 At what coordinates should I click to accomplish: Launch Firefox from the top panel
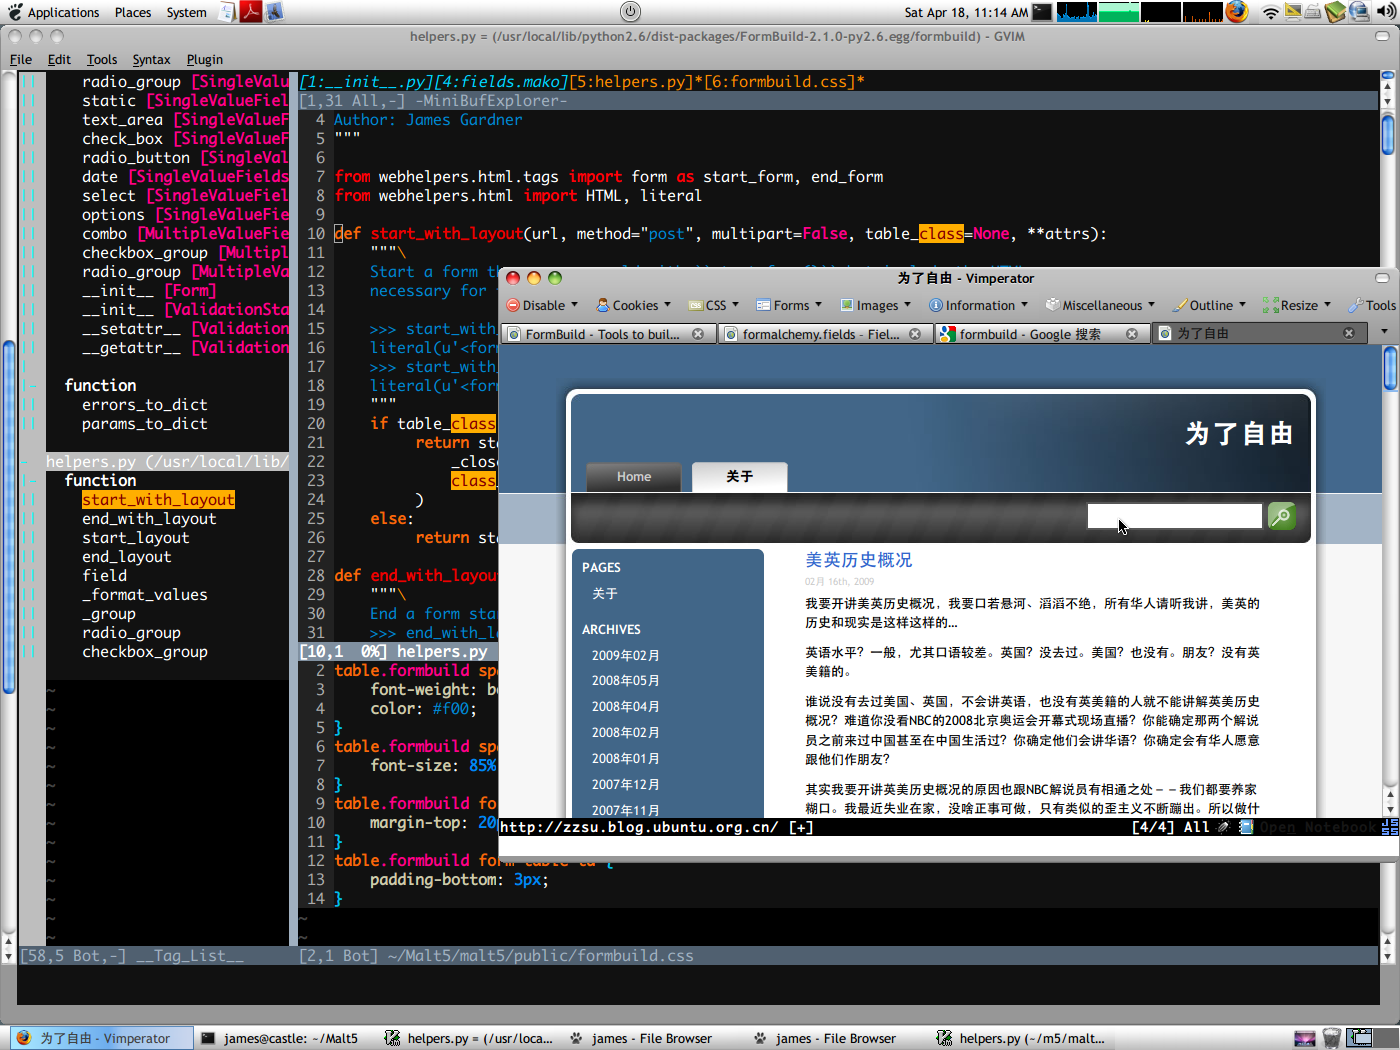click(1237, 12)
